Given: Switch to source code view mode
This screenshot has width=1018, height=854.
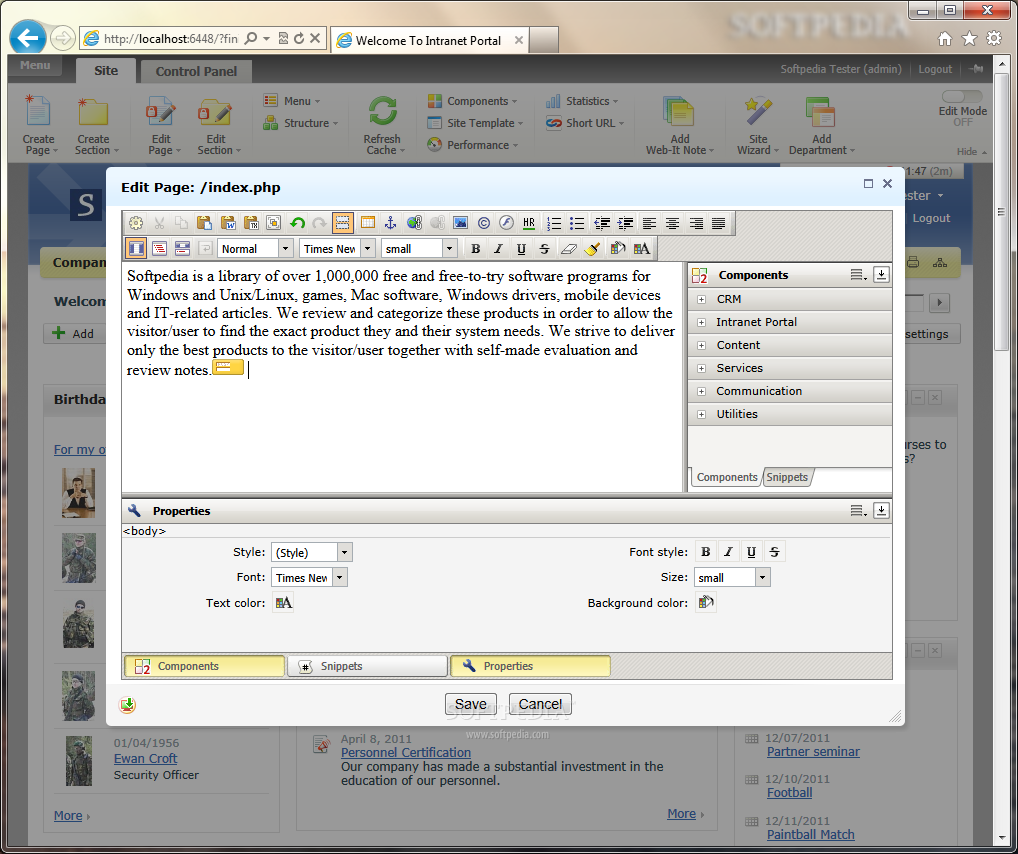Looking at the screenshot, I should coord(159,248).
